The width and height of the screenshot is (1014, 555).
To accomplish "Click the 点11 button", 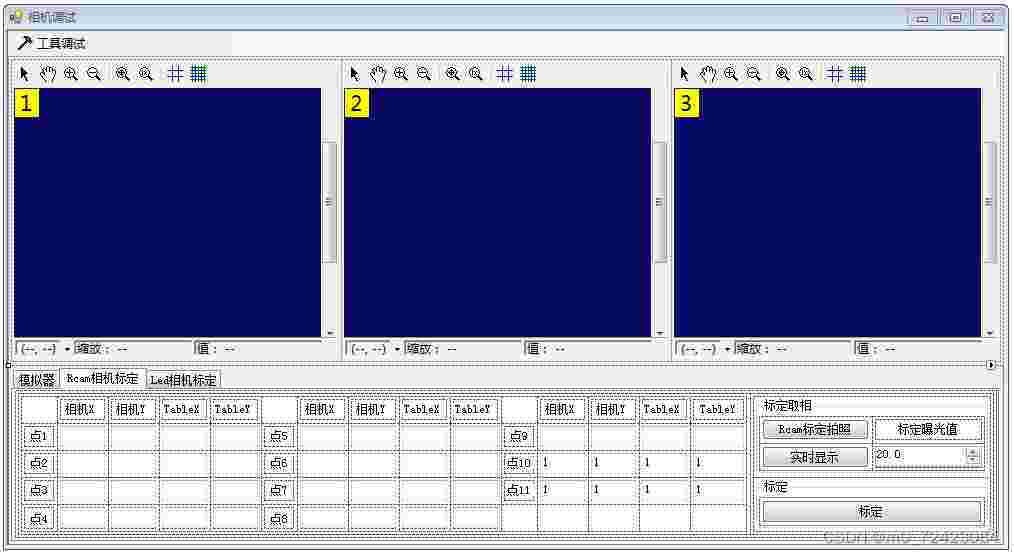I will [x=519, y=490].
